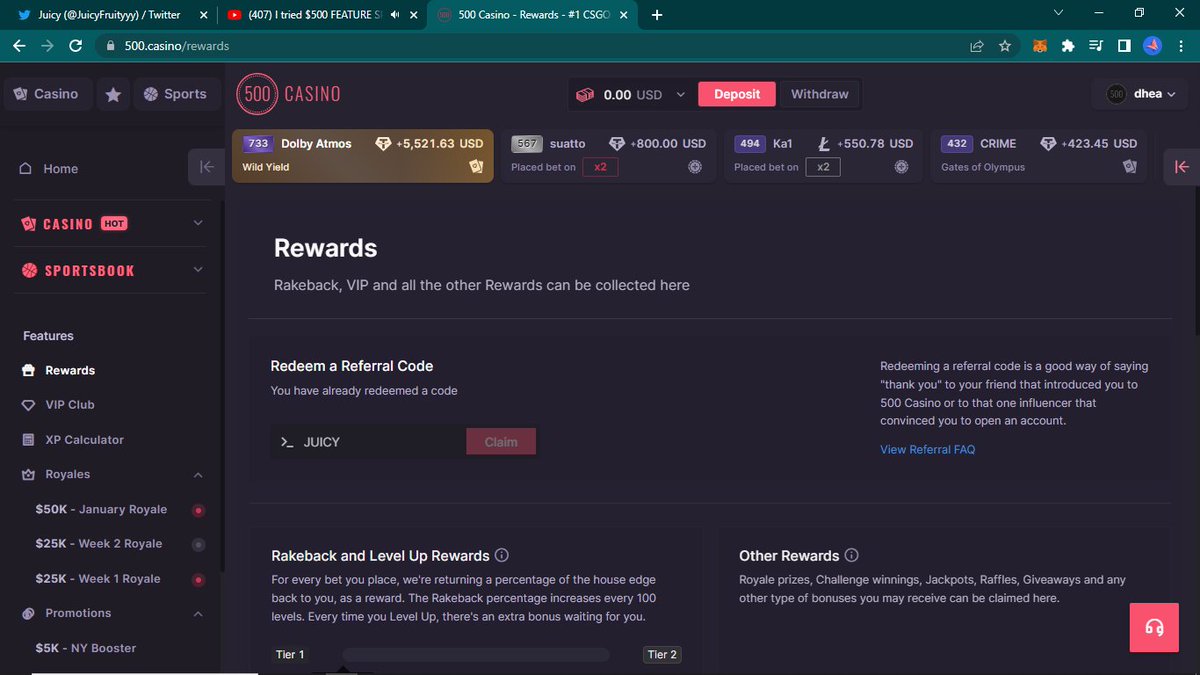Collapse the Royales group

[x=198, y=475]
